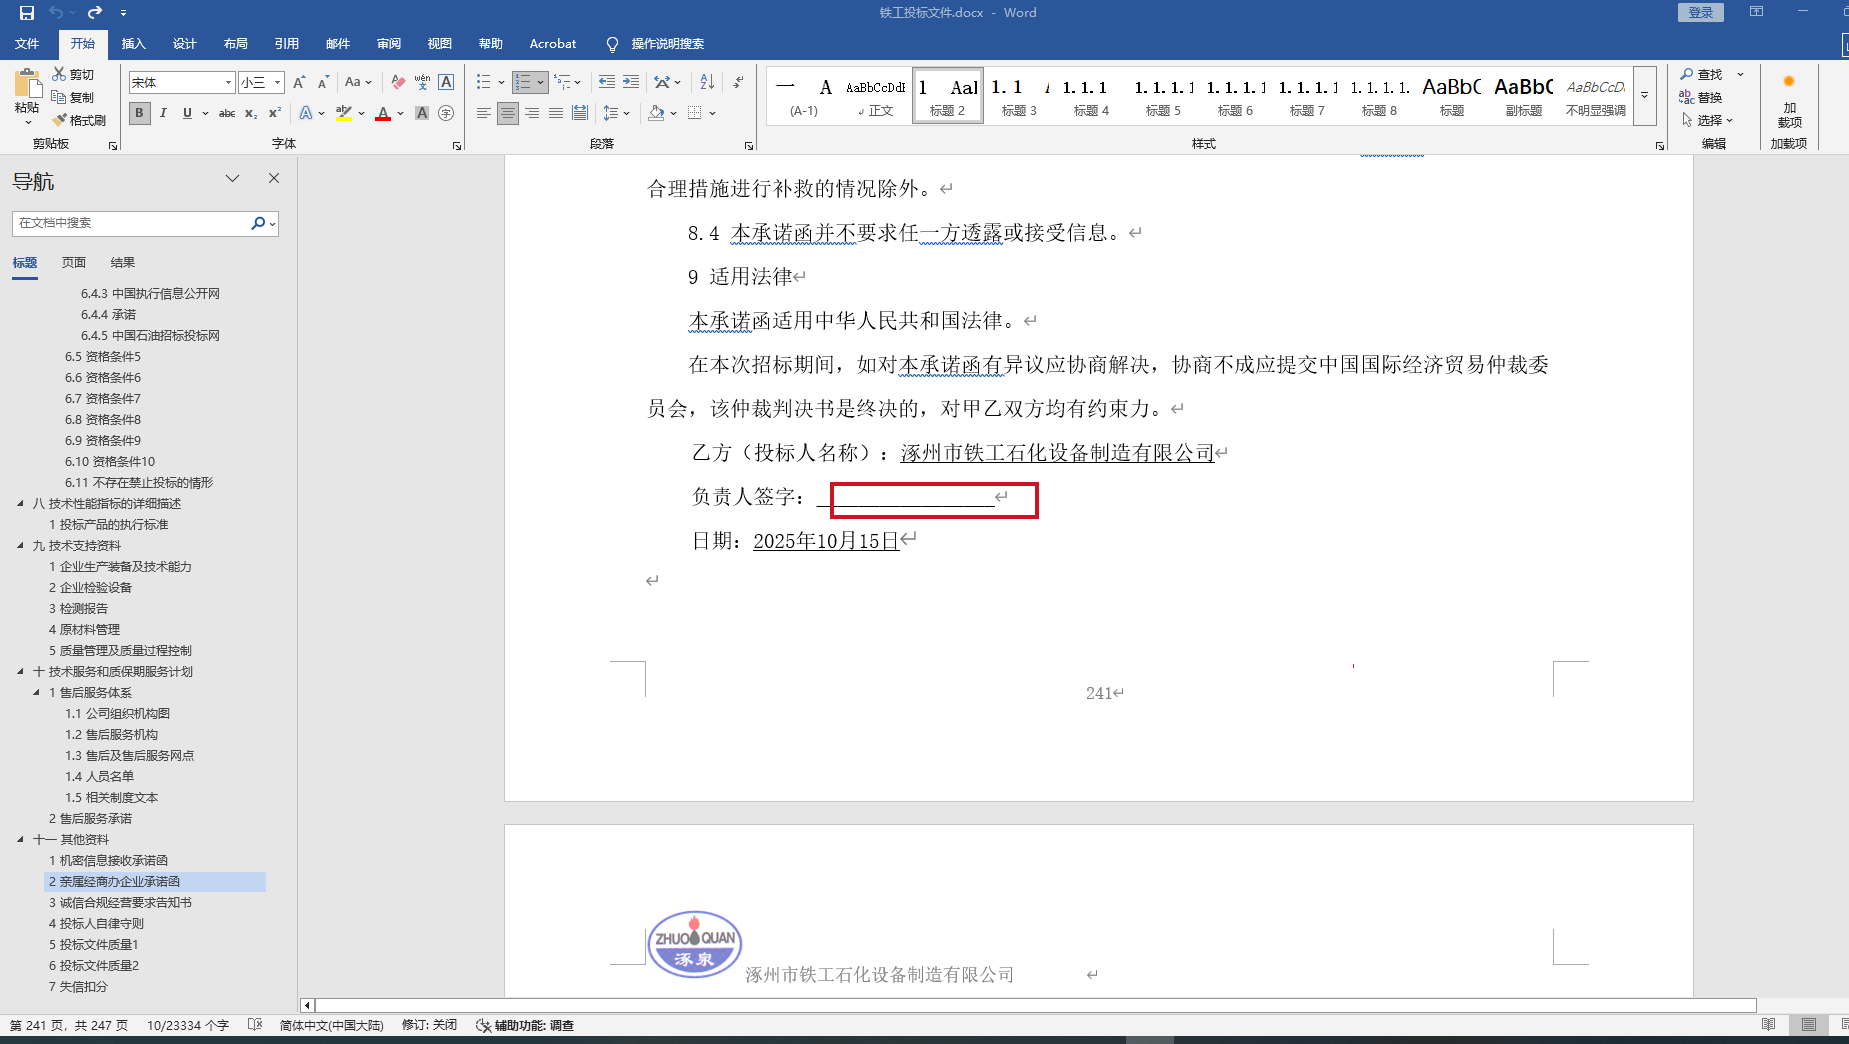This screenshot has width=1849, height=1044.
Task: Apply the yellow text highlight color
Action: coord(344,113)
